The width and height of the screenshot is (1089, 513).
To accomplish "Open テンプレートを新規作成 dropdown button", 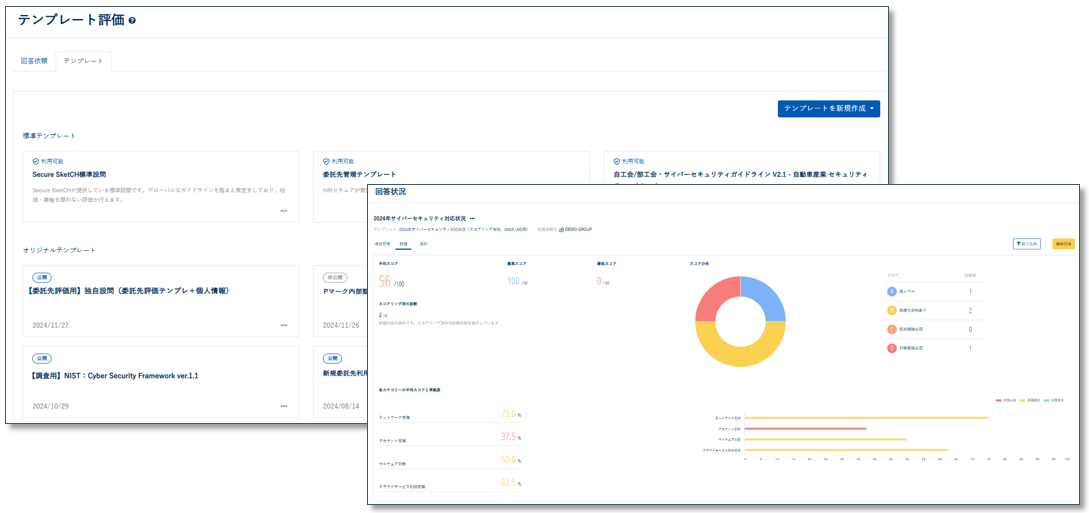I will pyautogui.click(x=829, y=109).
